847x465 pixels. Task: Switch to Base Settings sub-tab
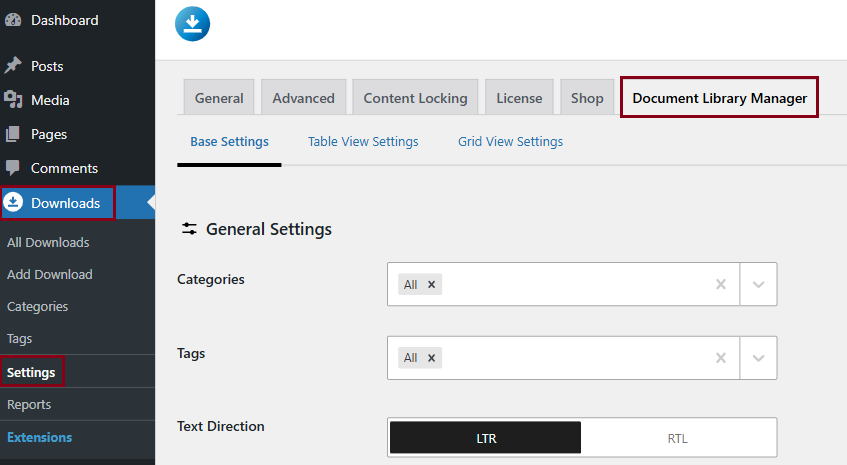pyautogui.click(x=229, y=141)
